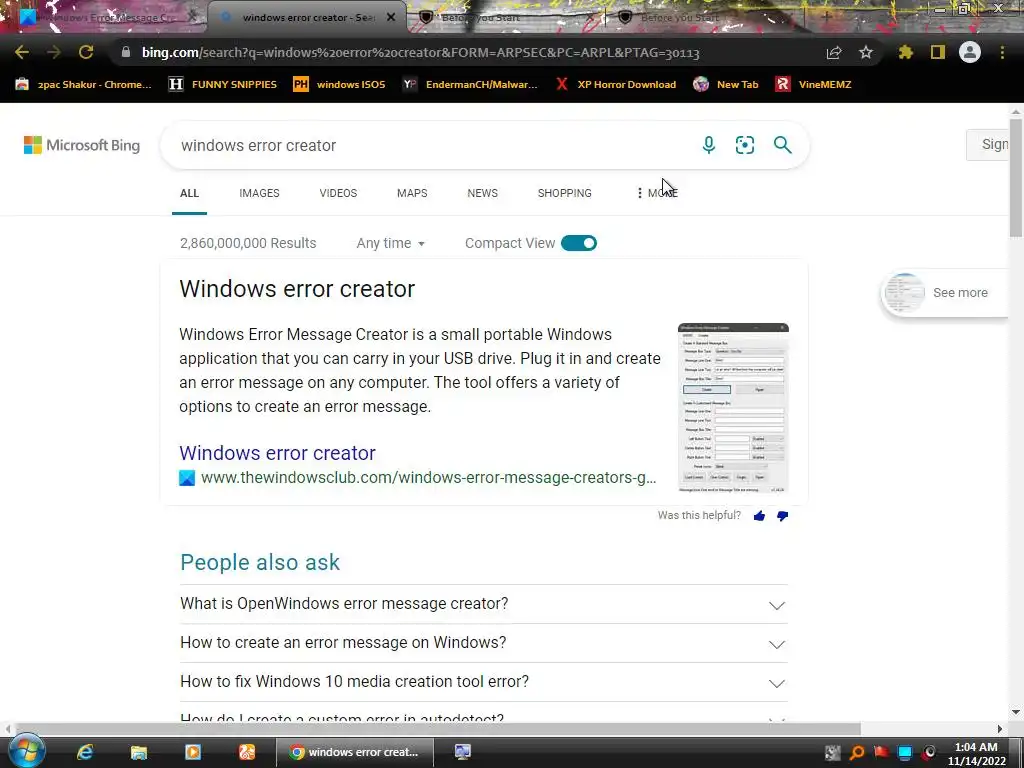Switch to the IMAGES tab
This screenshot has height=768, width=1024.
259,193
